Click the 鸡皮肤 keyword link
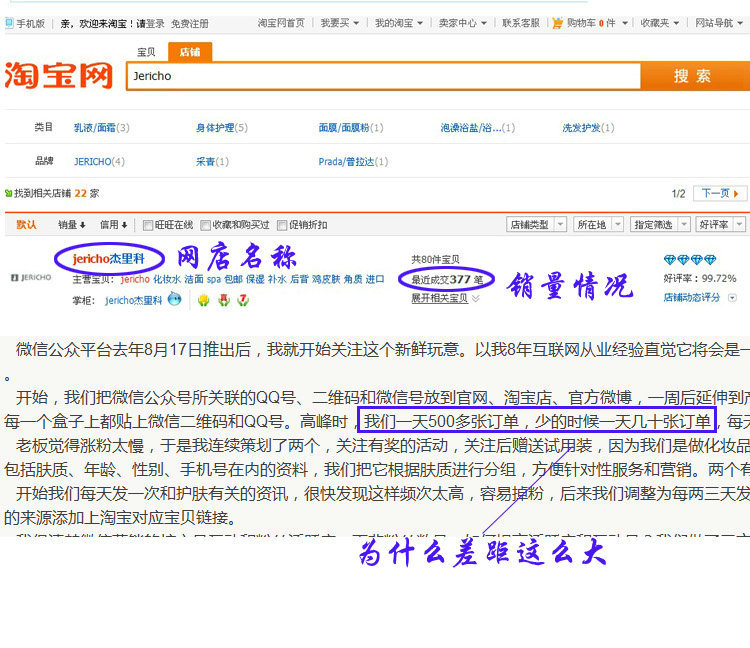 coord(326,279)
